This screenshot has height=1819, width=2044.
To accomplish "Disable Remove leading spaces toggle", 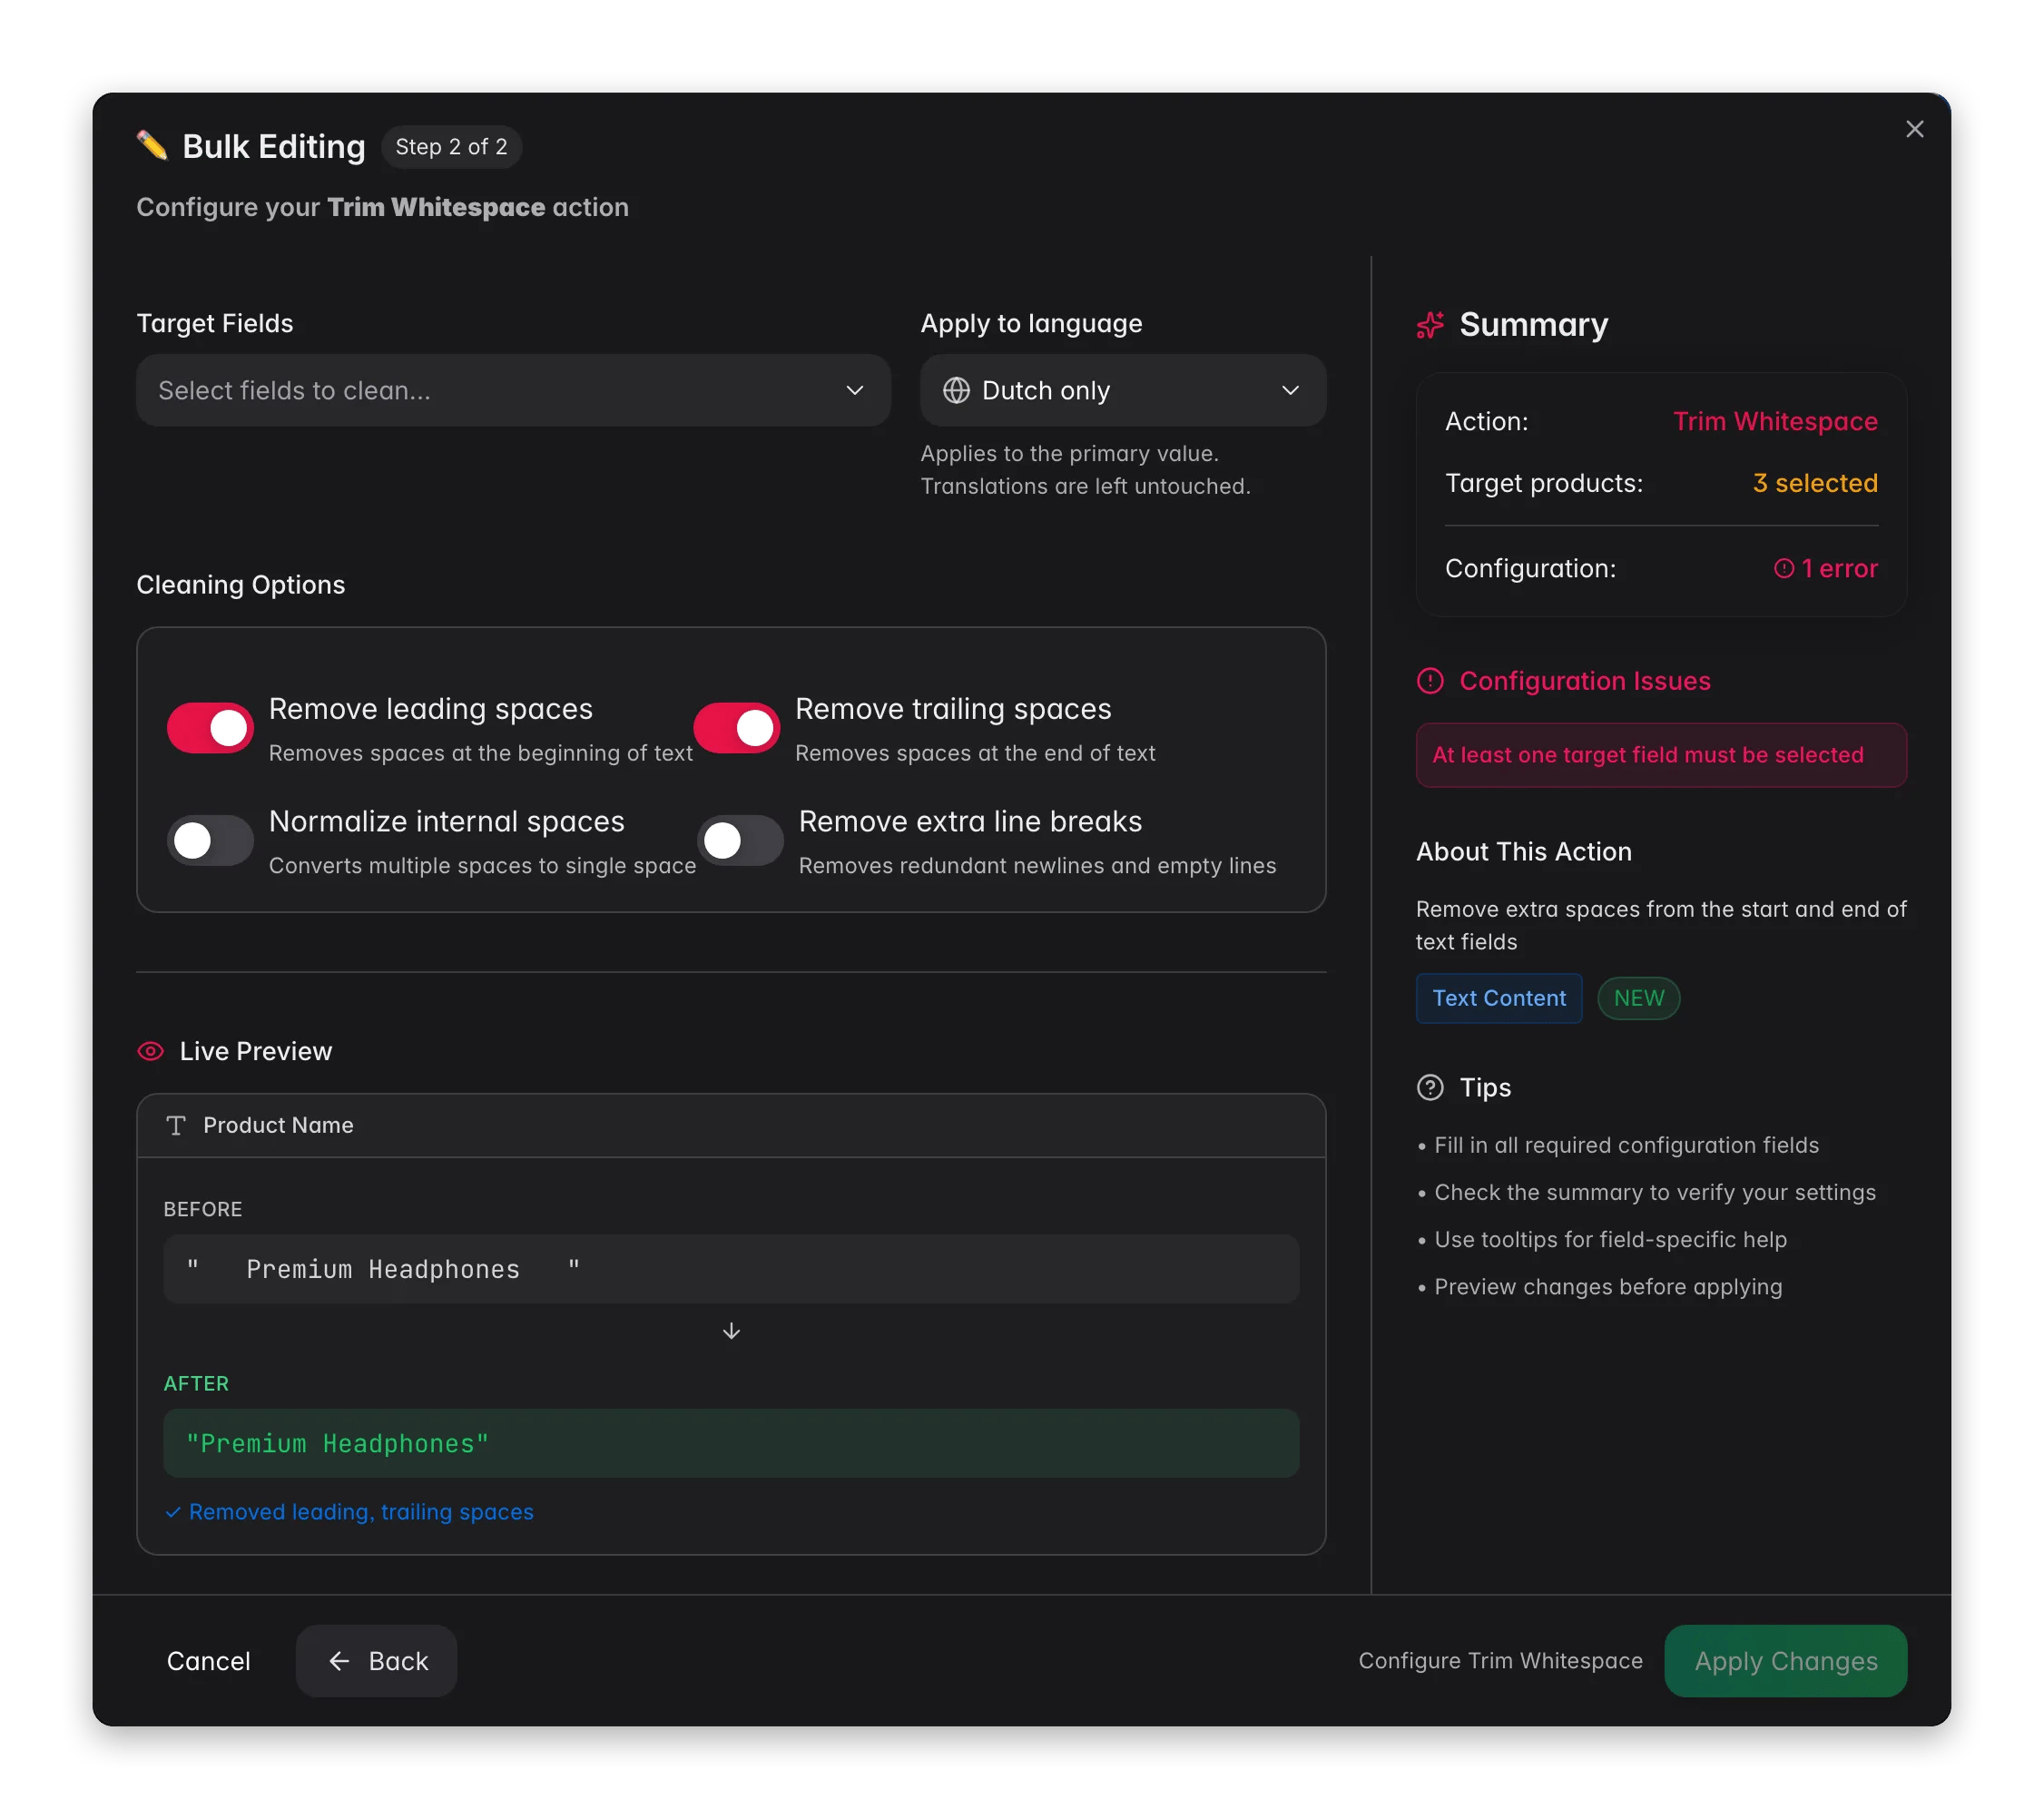I will [x=210, y=728].
